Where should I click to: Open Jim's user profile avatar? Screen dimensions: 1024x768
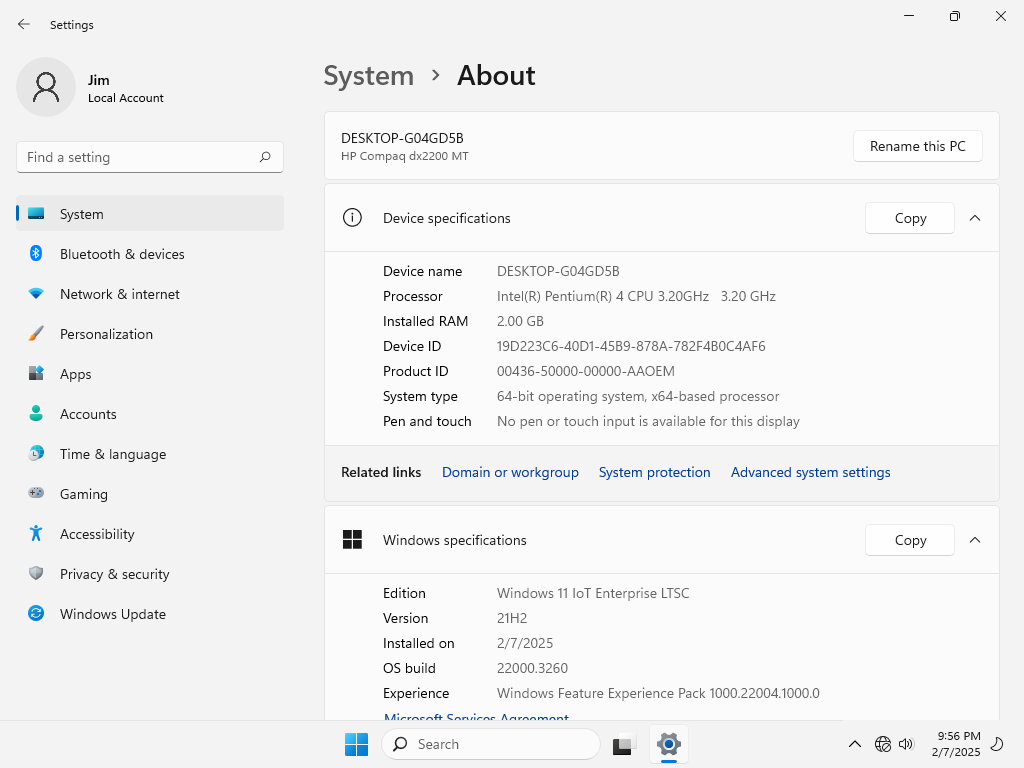coord(46,87)
